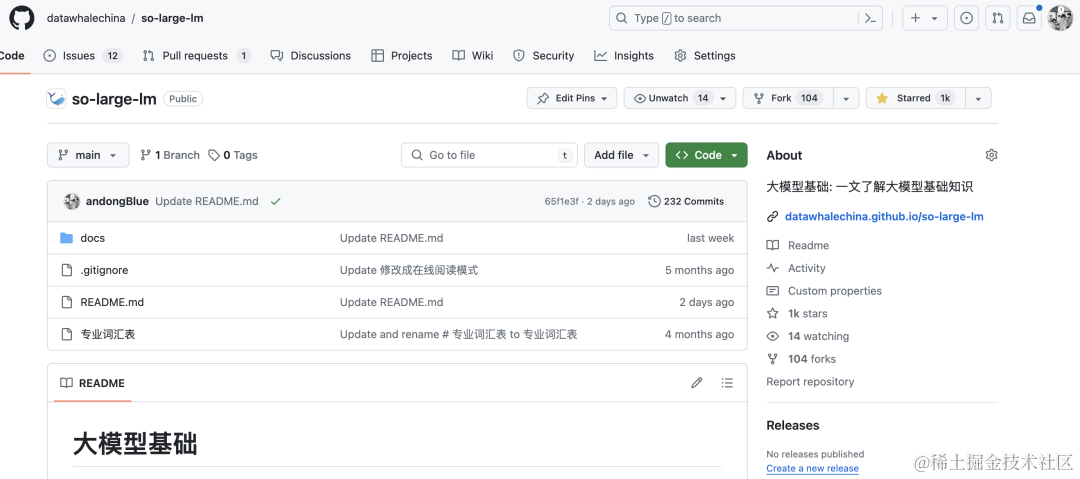Select the README tab in file viewer
This screenshot has width=1080, height=479.
(92, 383)
